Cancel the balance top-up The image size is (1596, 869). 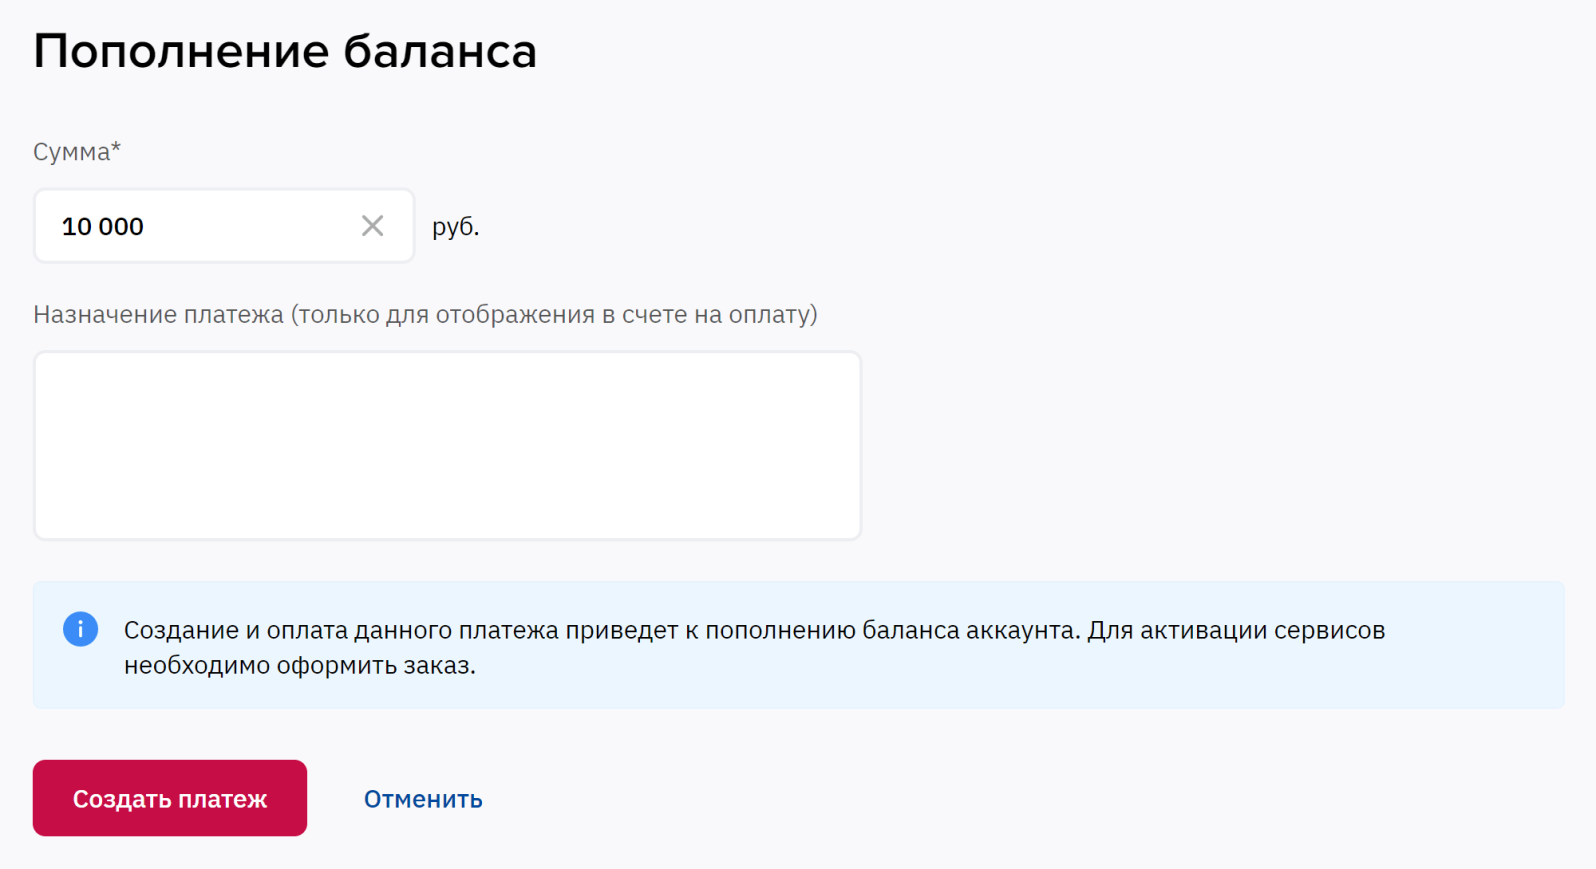pyautogui.click(x=423, y=799)
